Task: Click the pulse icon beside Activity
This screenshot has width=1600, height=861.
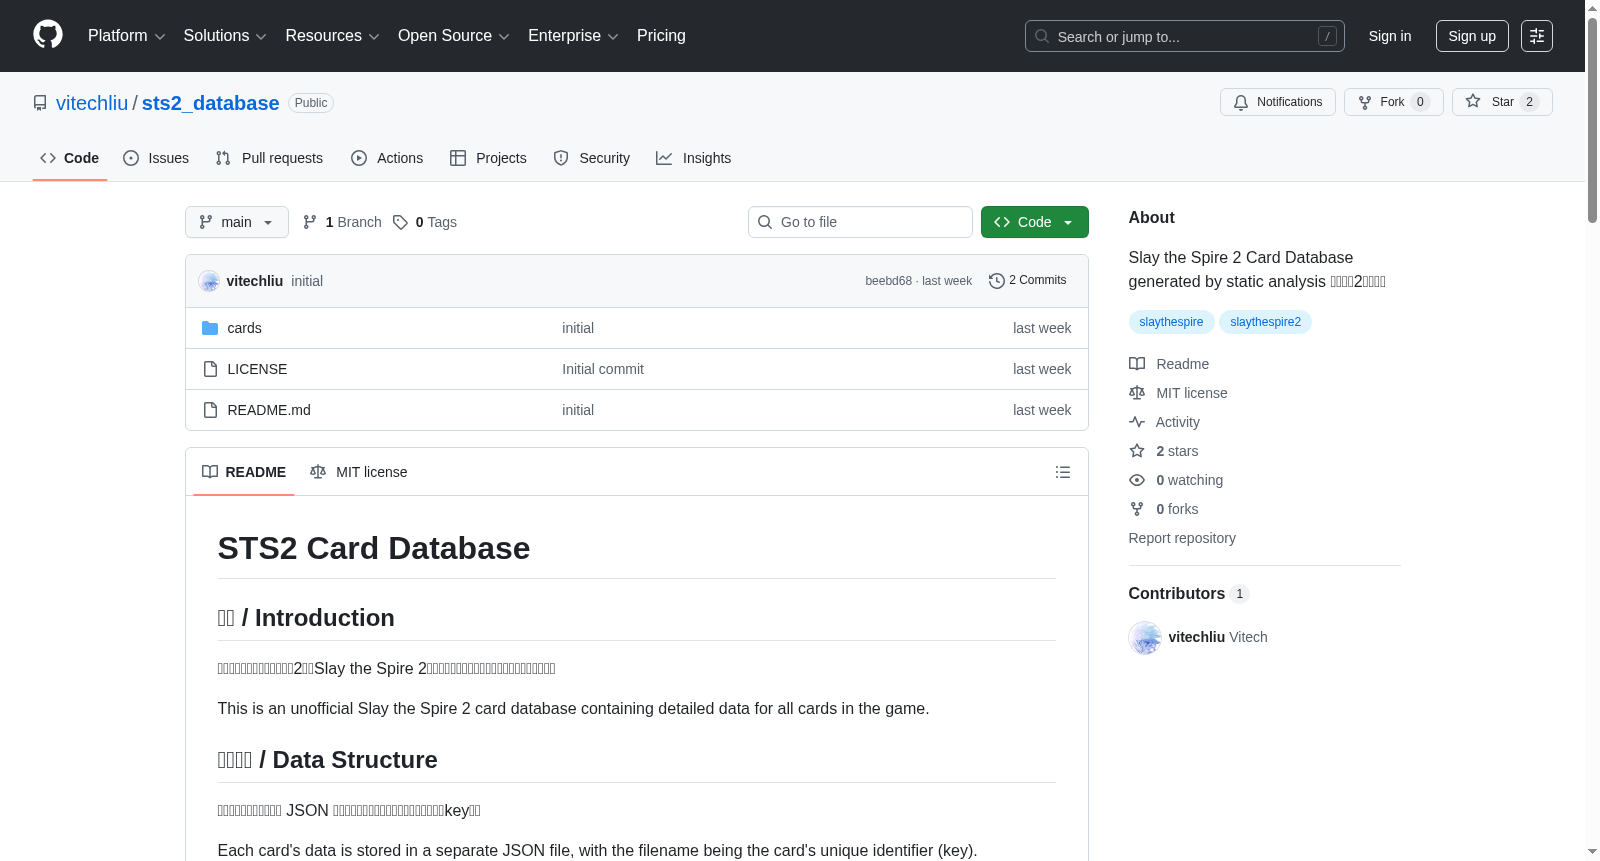Action: [x=1137, y=422]
